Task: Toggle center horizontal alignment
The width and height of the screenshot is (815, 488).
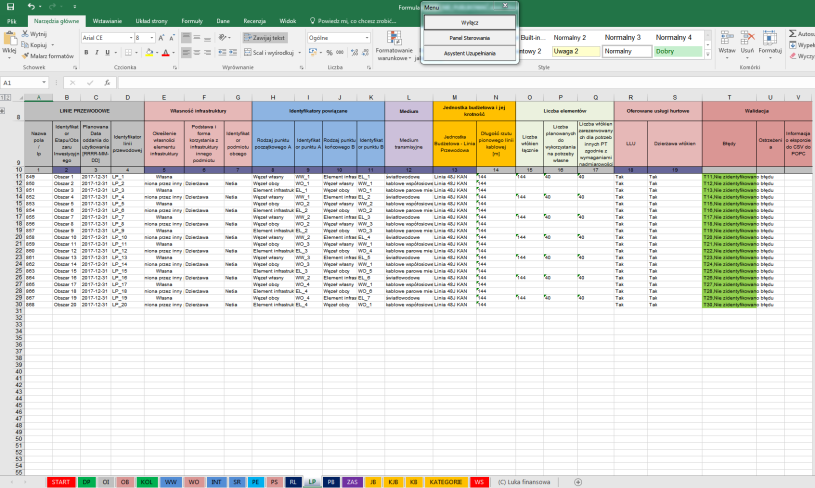Action: click(197, 52)
